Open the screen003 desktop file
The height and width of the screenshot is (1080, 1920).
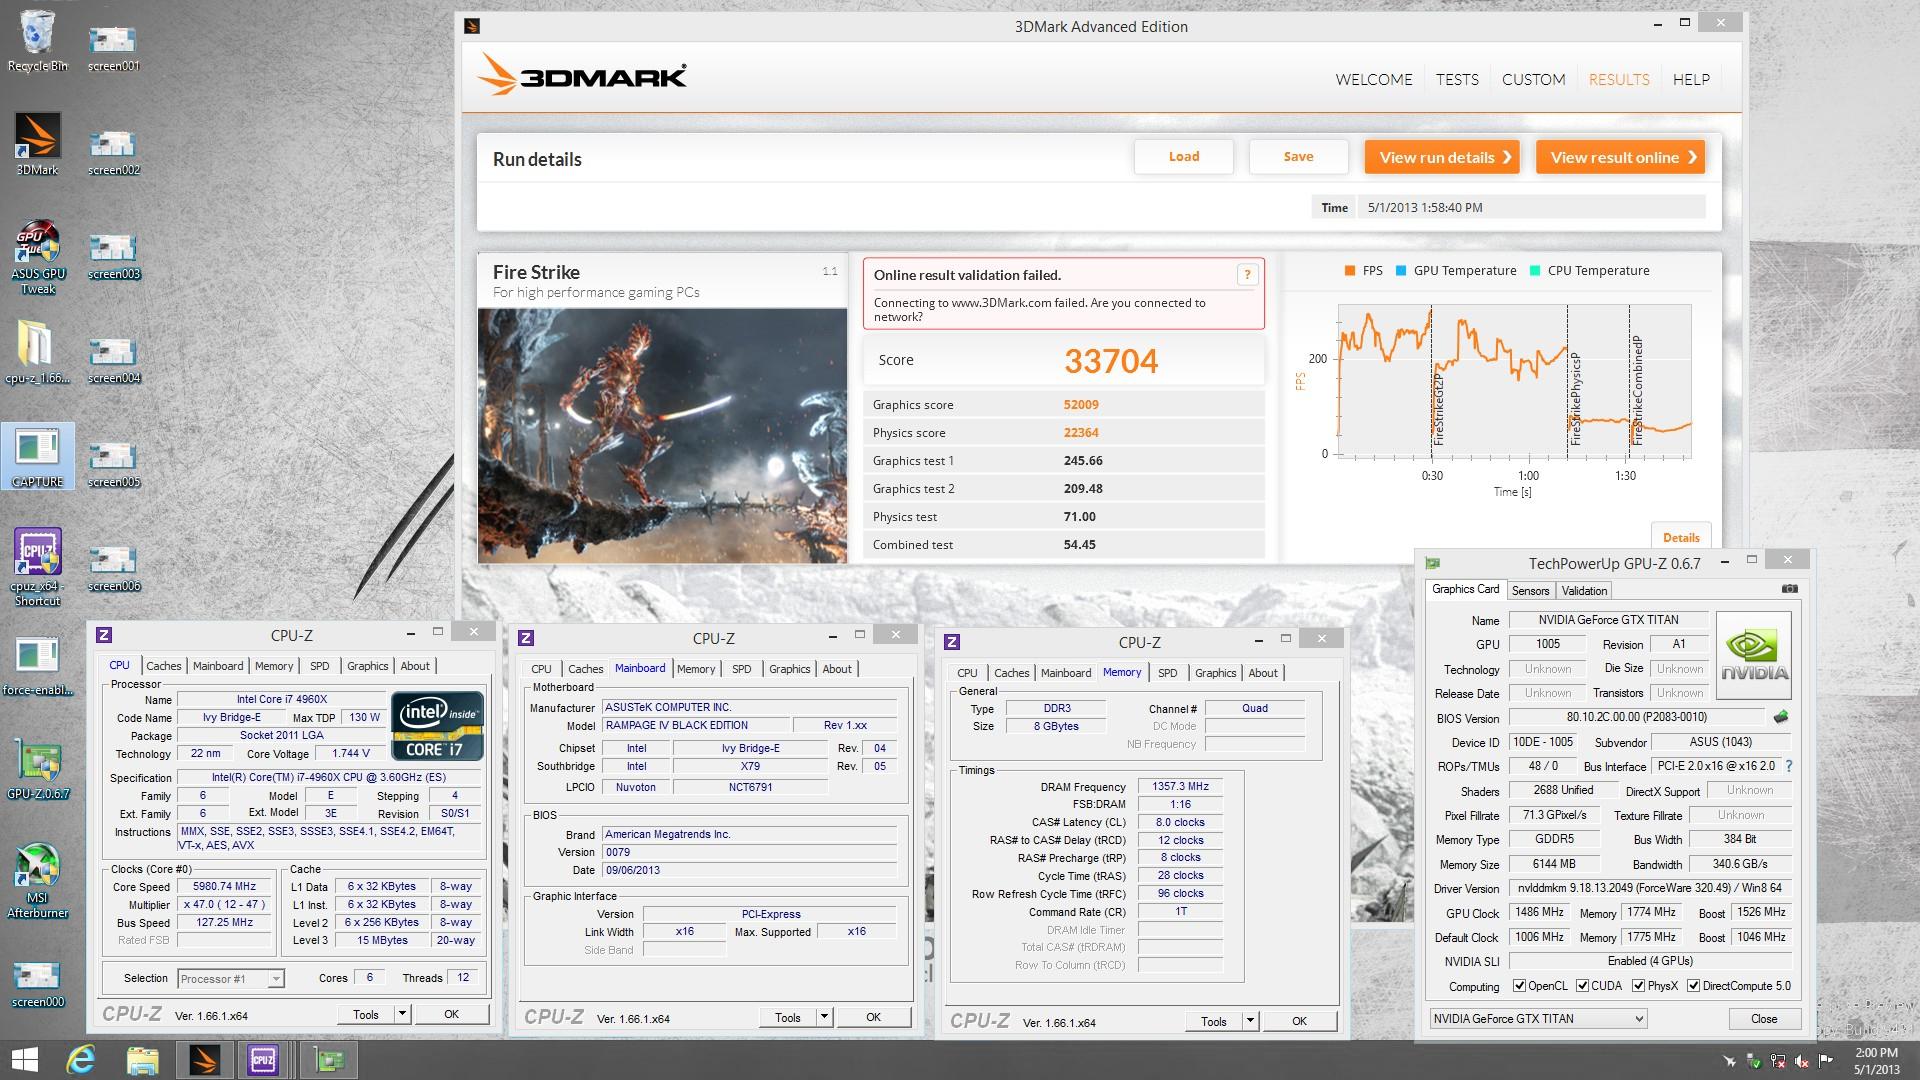tap(113, 255)
